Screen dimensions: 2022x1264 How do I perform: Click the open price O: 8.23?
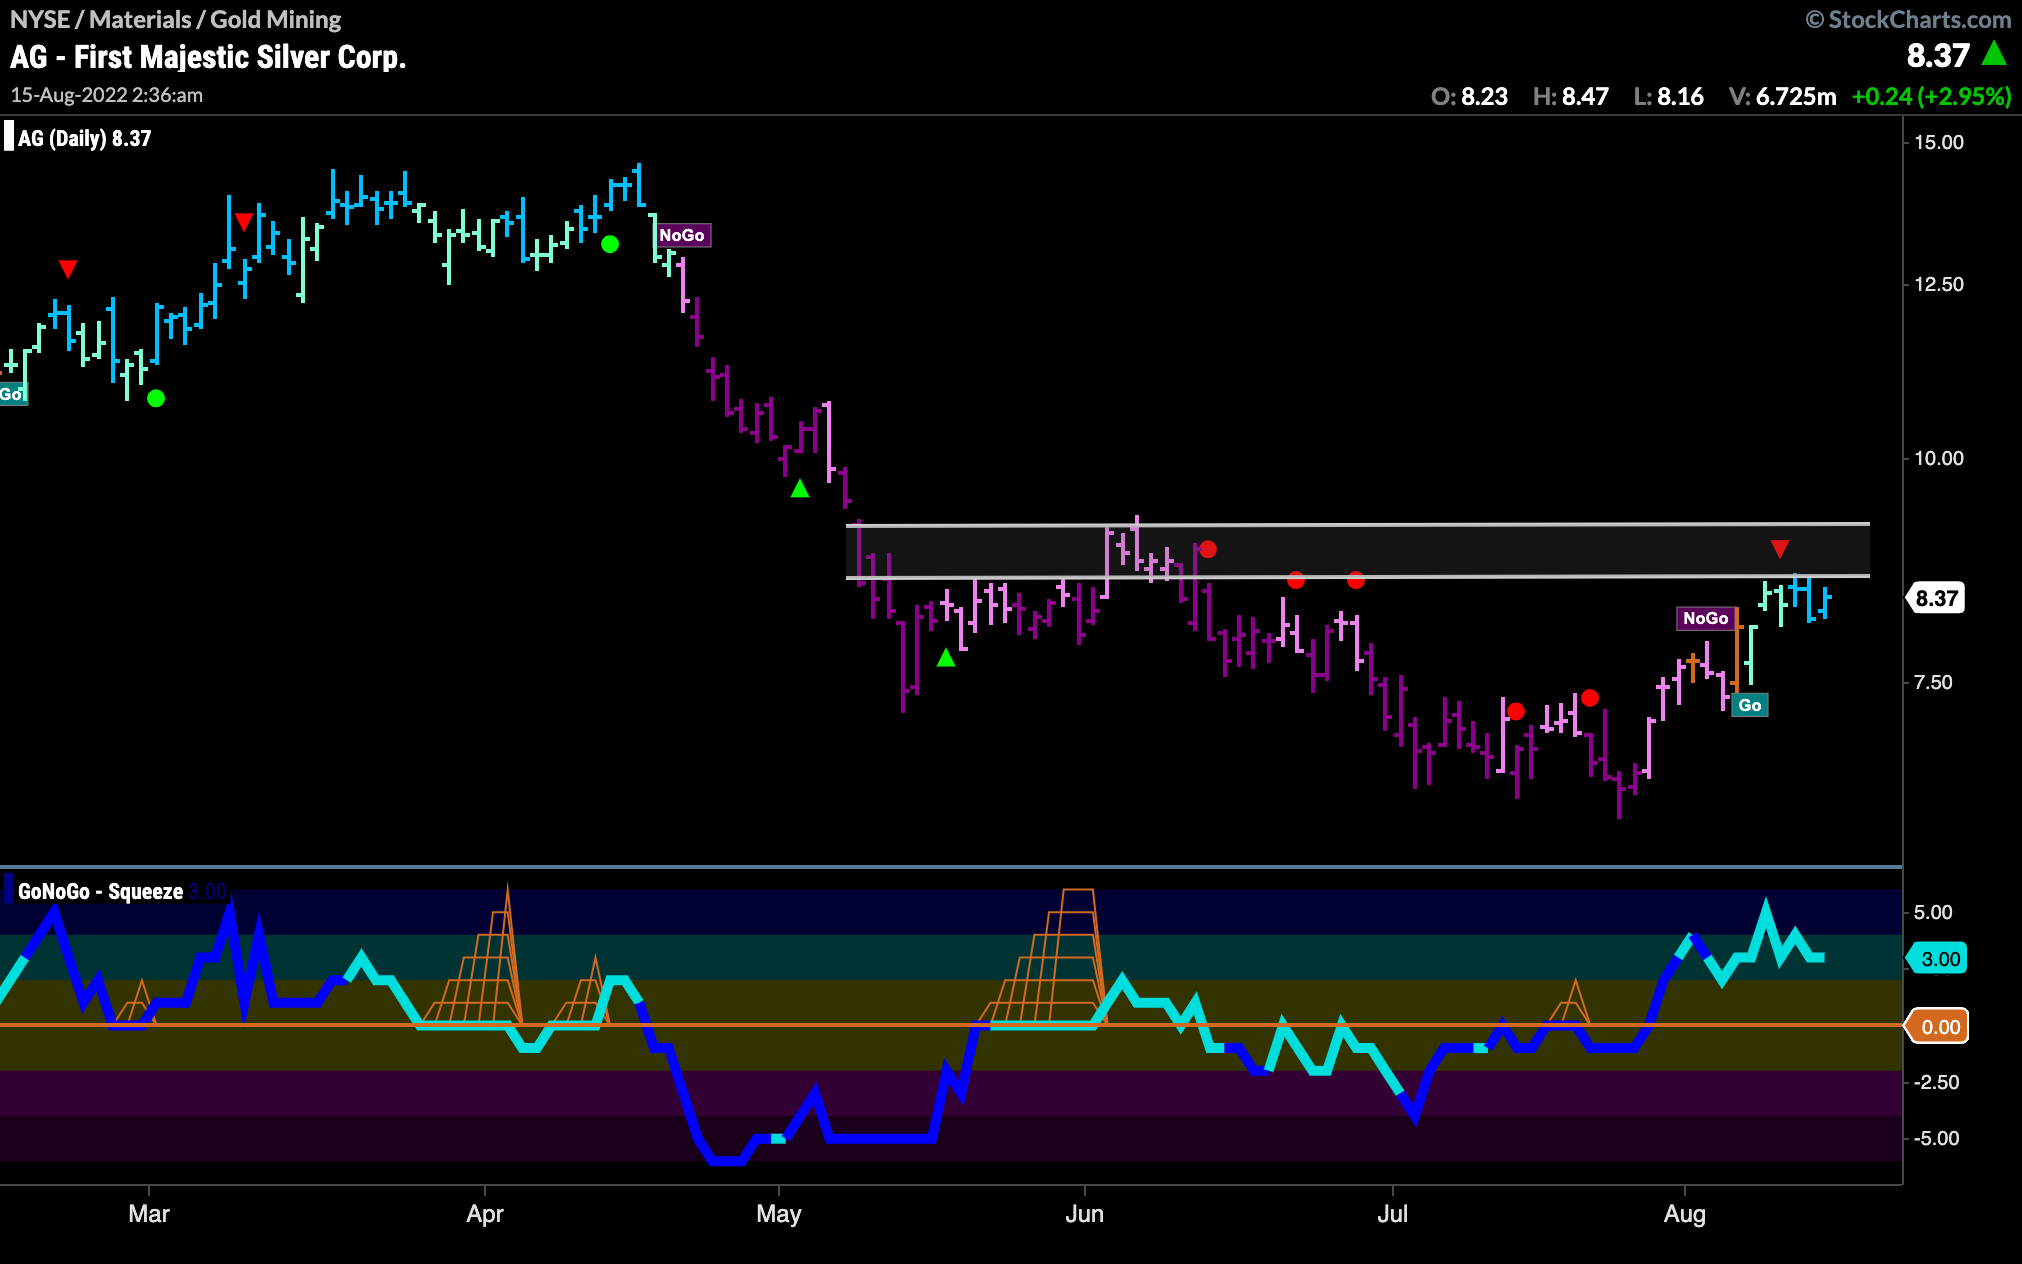tap(1469, 96)
